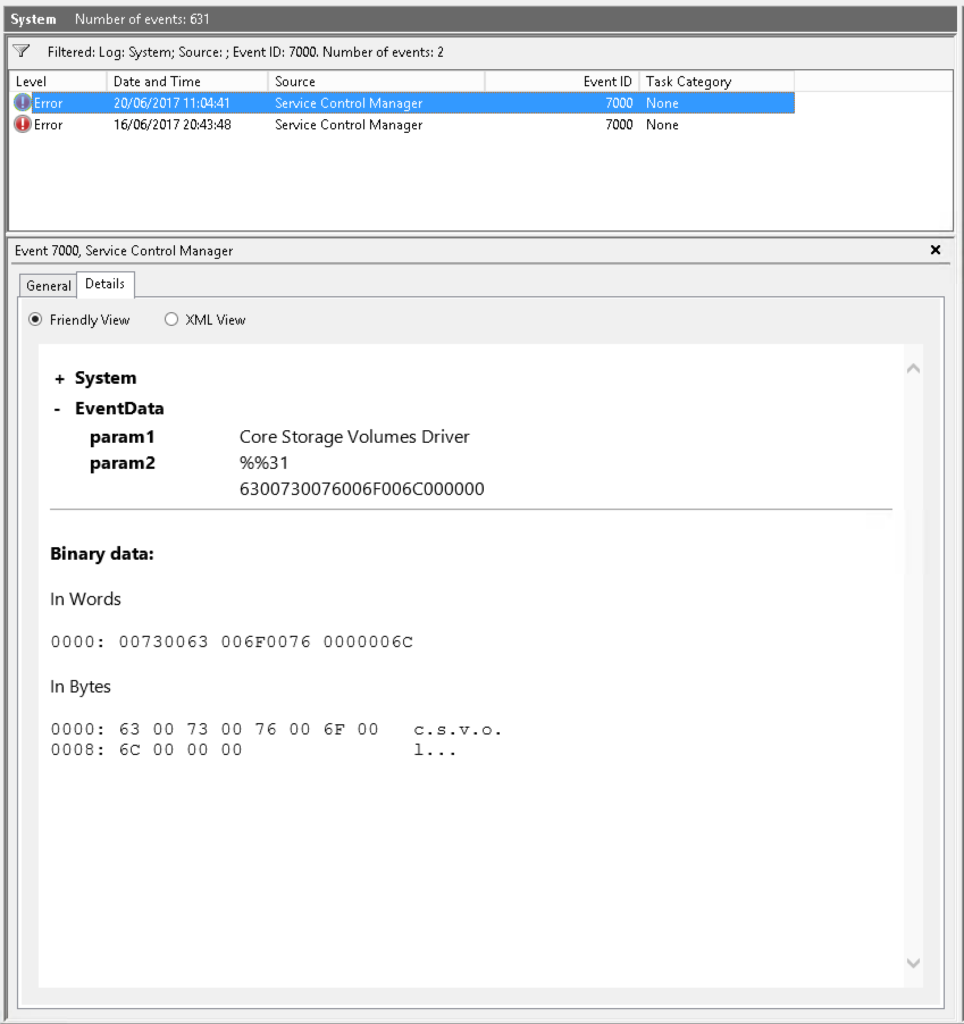The image size is (964, 1024).
Task: Click details scrollbar up arrow
Action: pos(913,368)
